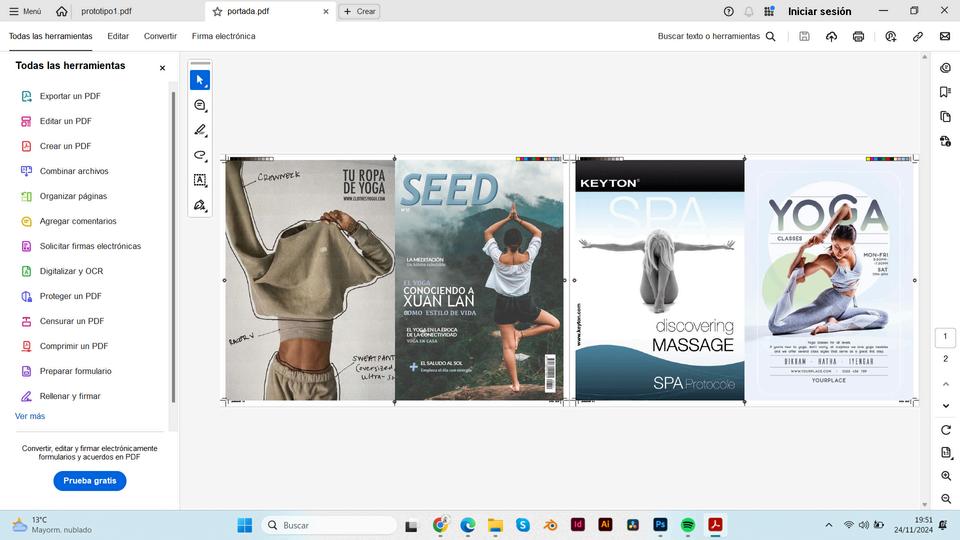The height and width of the screenshot is (540, 960).
Task: Select the freehand draw lasso tool
Action: click(200, 155)
